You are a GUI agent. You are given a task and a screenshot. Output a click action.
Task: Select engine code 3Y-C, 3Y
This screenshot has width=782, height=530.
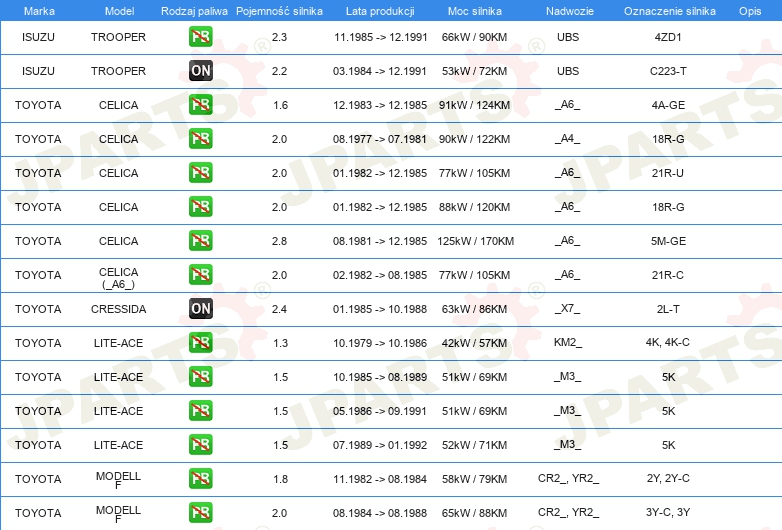[668, 512]
